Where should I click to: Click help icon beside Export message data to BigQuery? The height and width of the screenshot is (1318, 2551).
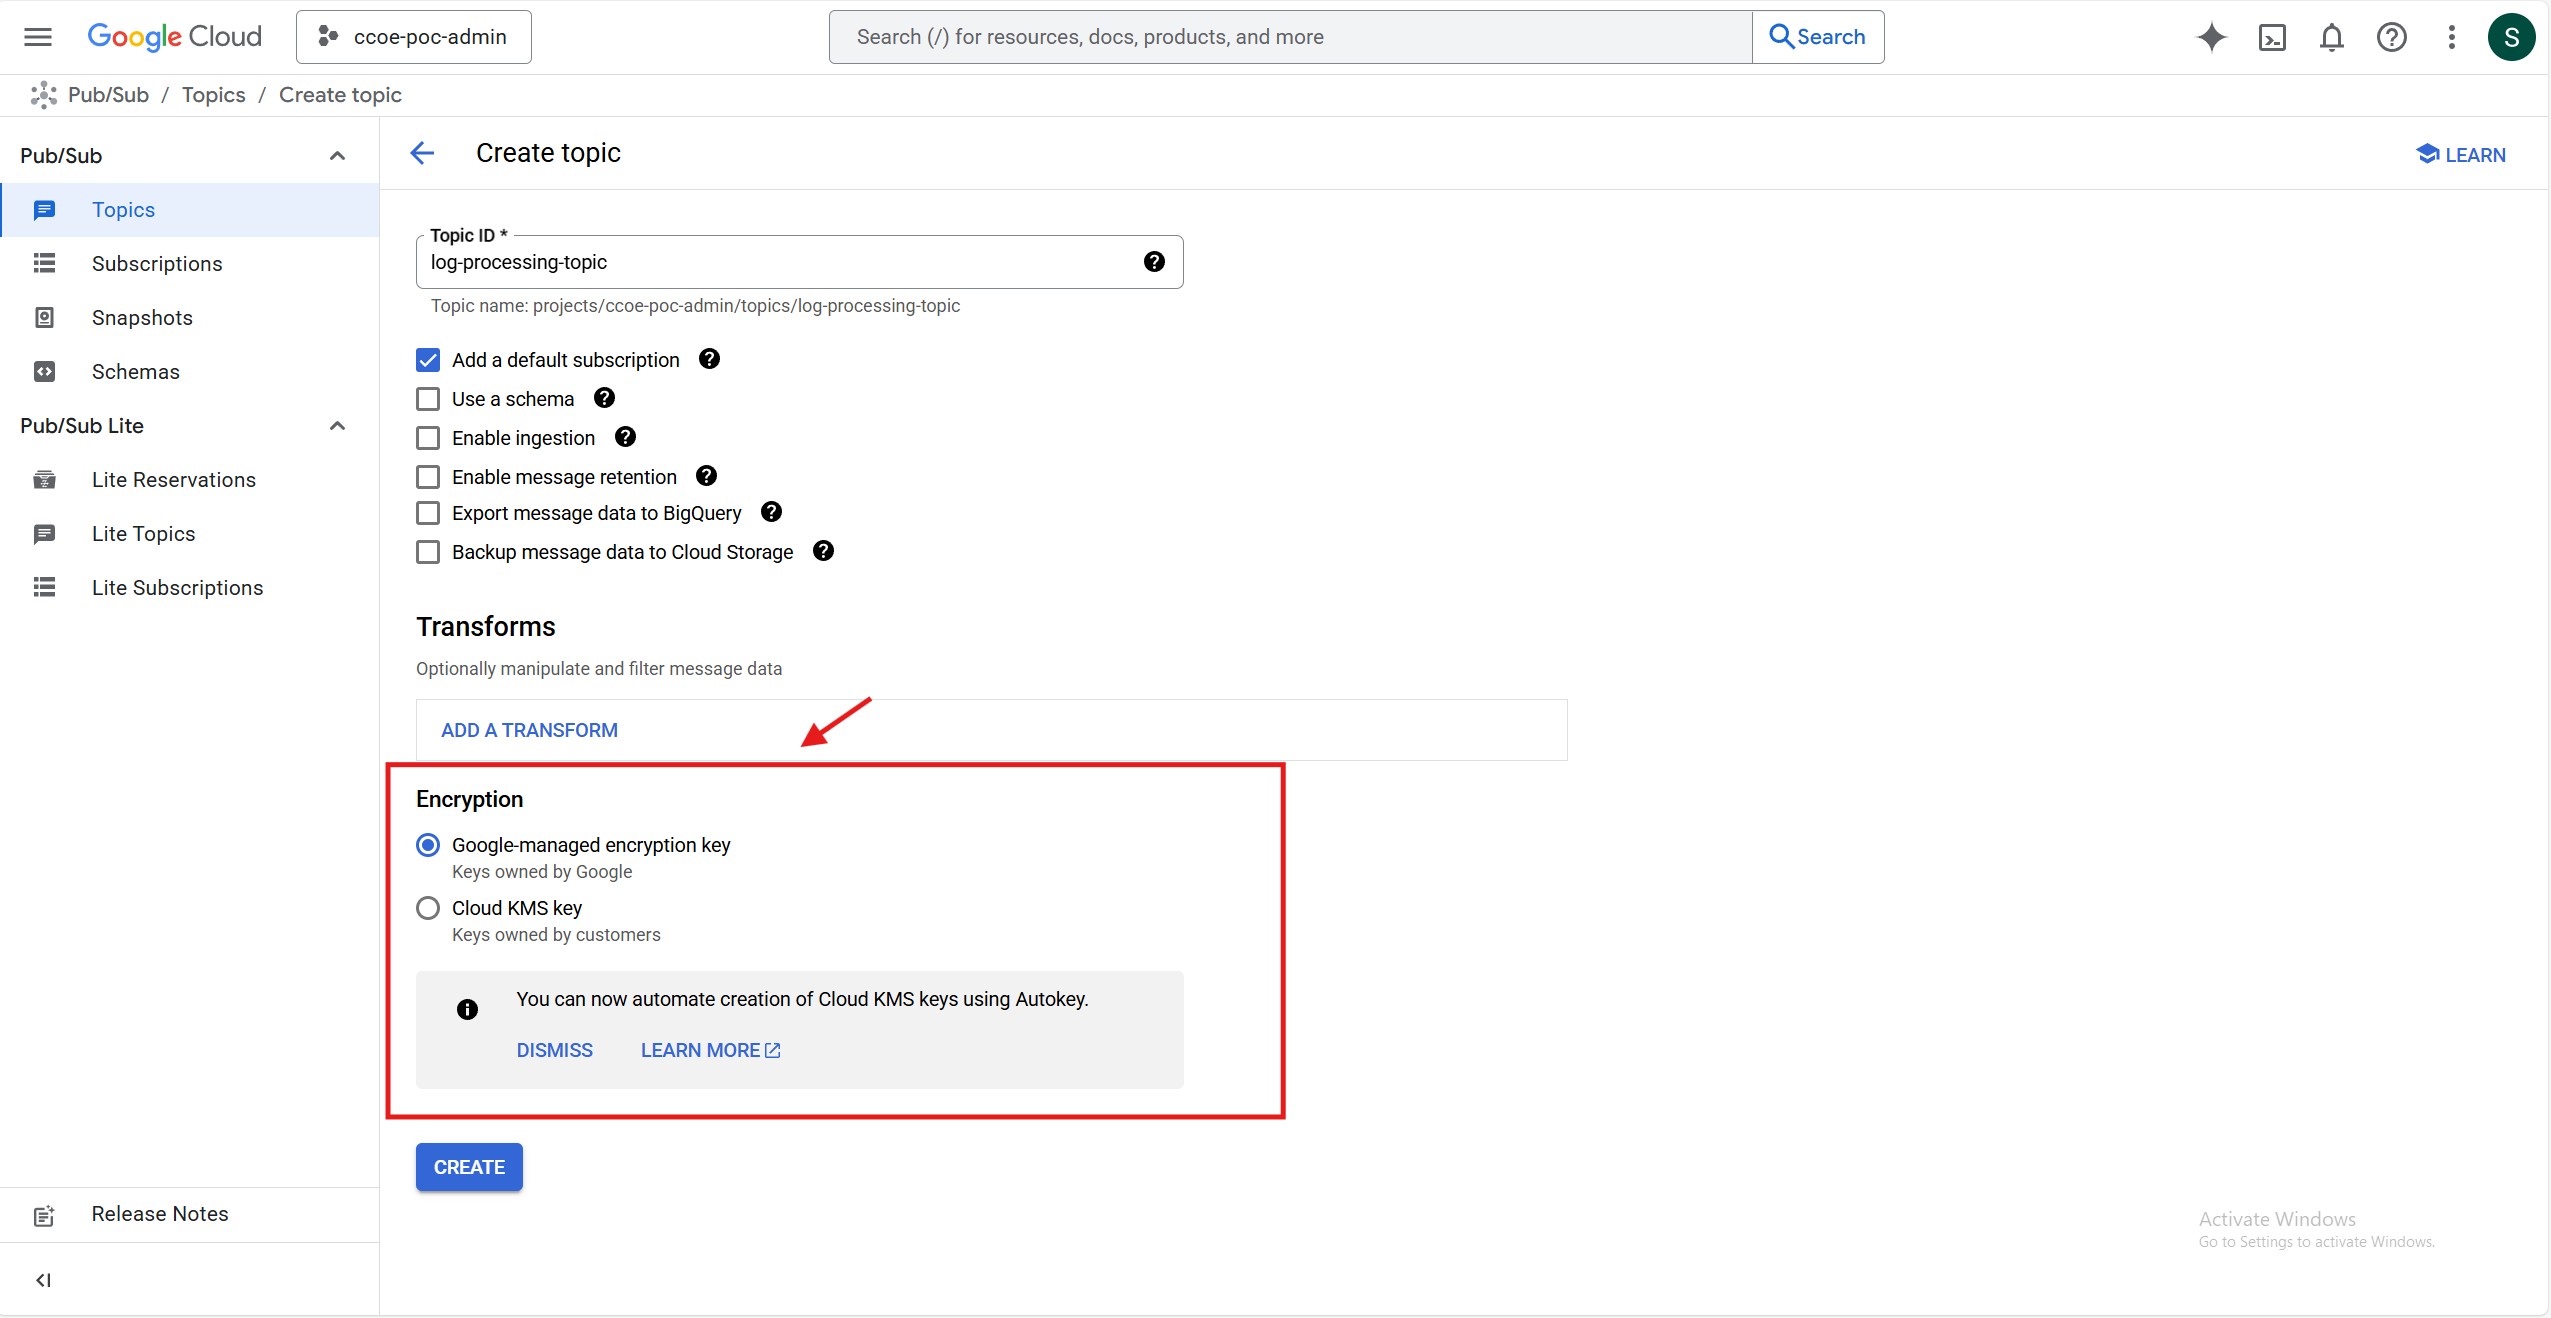pyautogui.click(x=771, y=512)
